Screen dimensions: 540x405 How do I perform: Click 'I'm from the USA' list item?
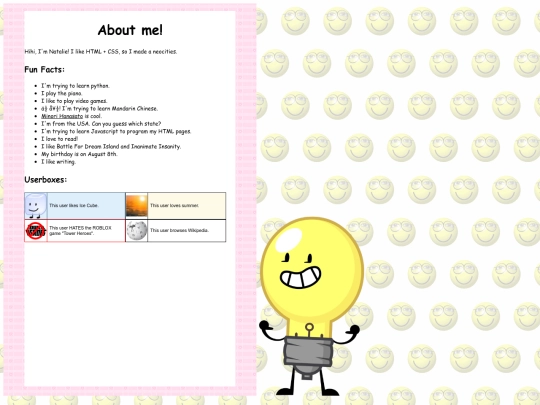(x=101, y=124)
